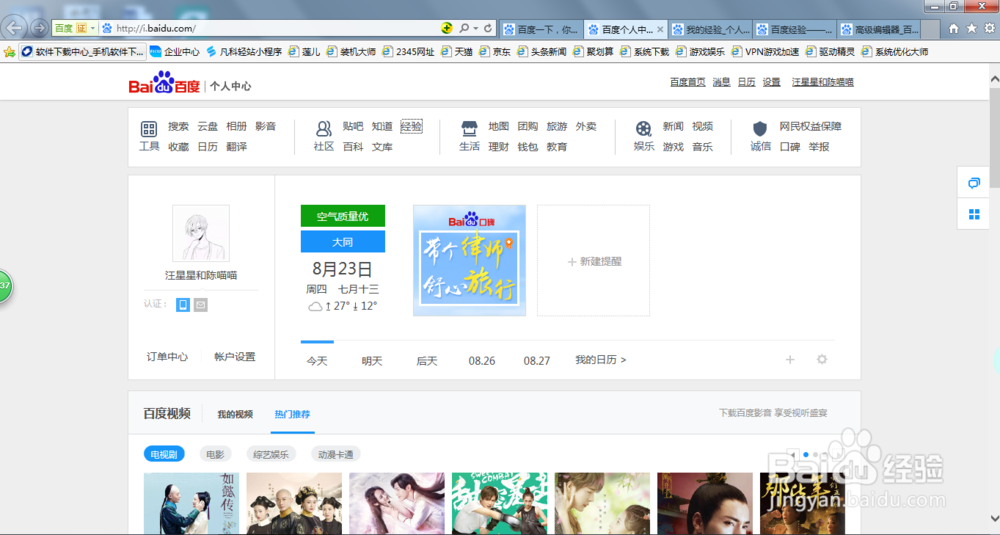Click the 诚信 shield icon
Image resolution: width=1000 pixels, height=535 pixels.
760,129
